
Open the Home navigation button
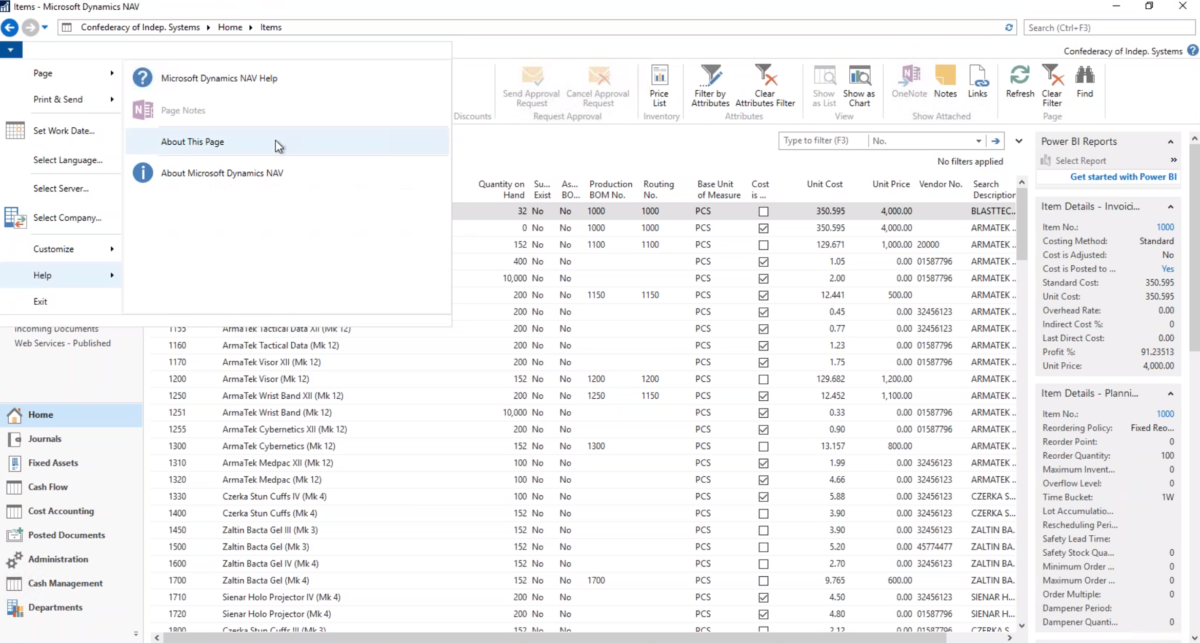pos(71,415)
